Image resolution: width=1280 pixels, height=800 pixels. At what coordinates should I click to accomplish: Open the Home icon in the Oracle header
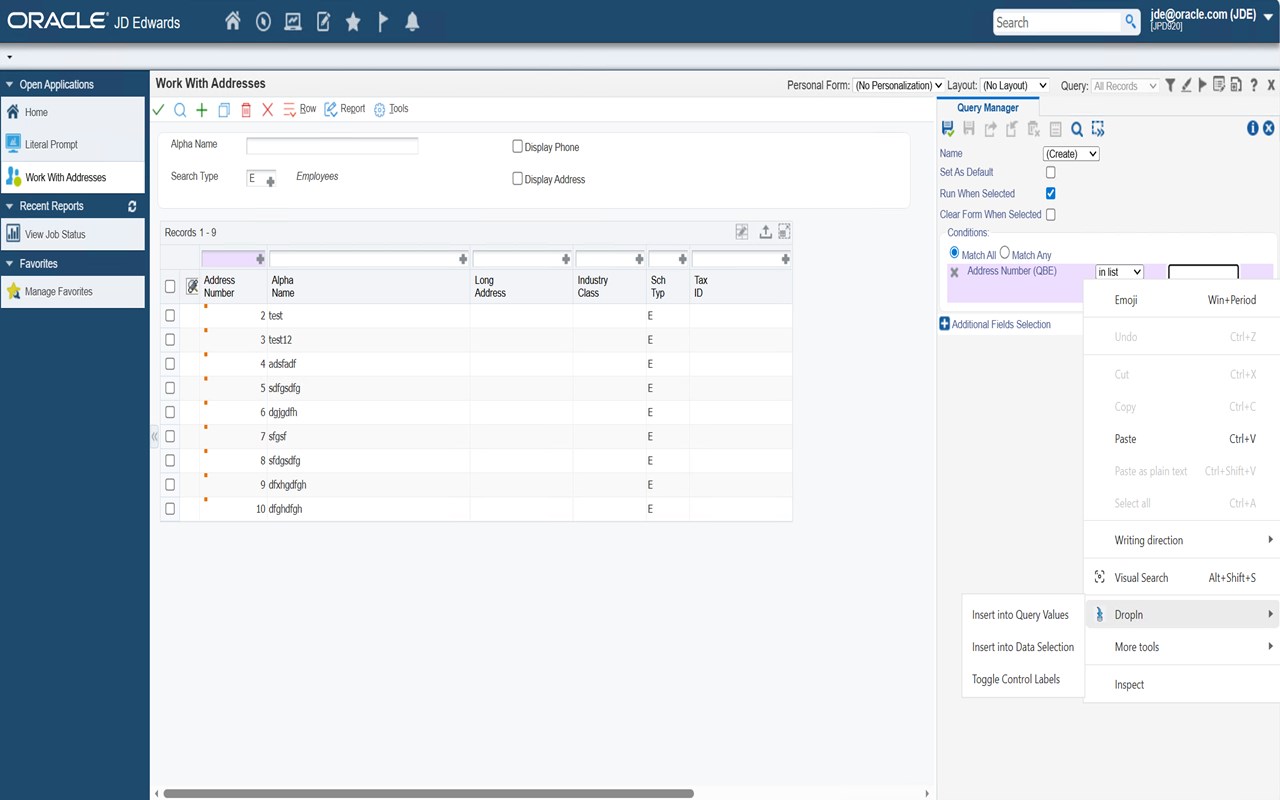pos(232,21)
